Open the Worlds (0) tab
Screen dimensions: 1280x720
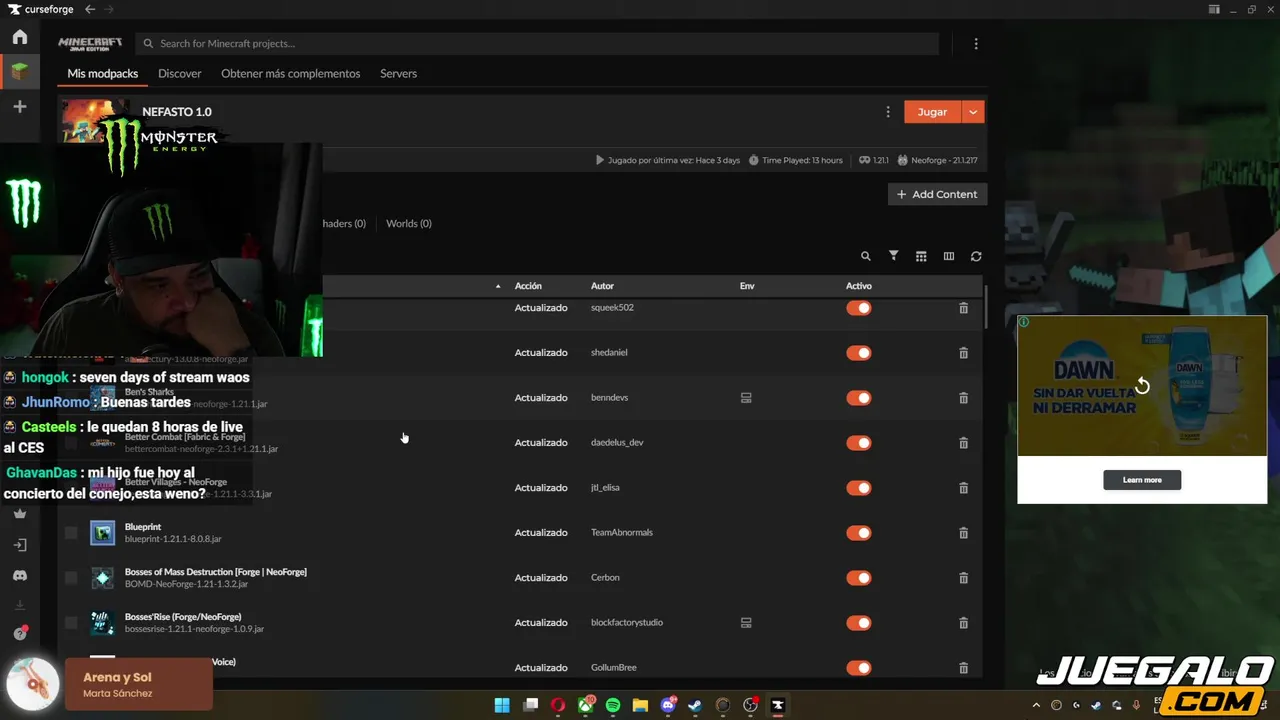point(409,224)
